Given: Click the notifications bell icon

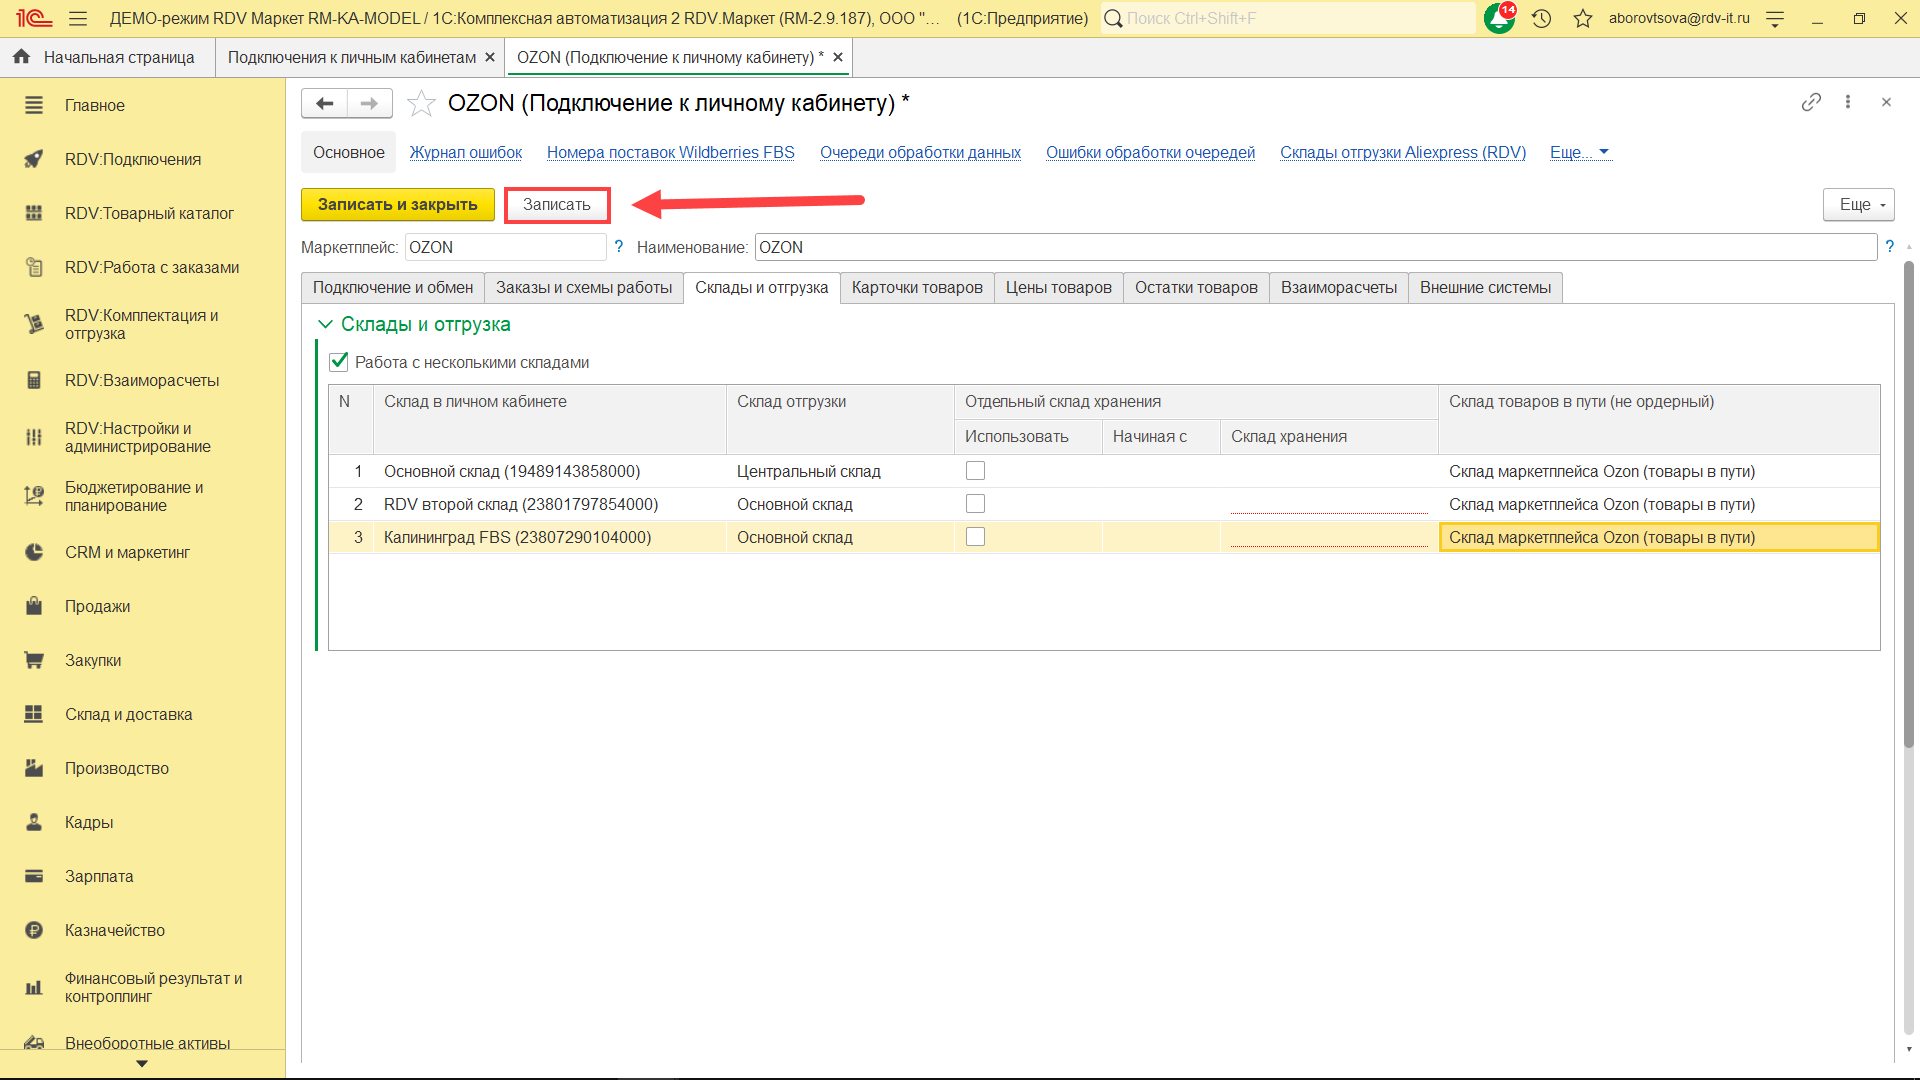Looking at the screenshot, I should click(1499, 18).
